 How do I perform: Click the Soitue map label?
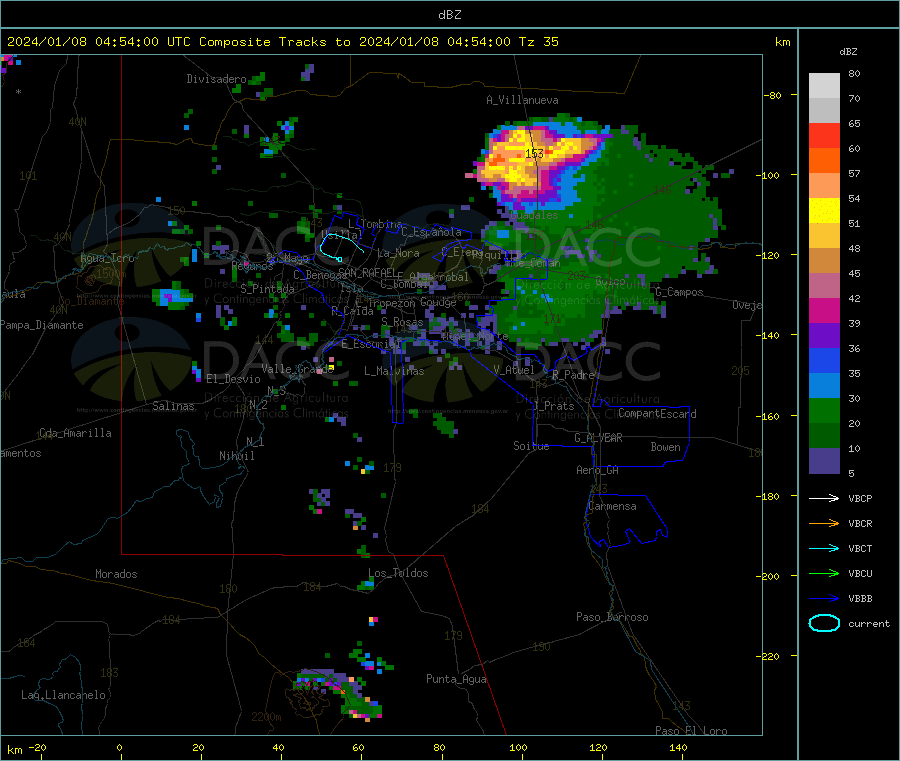tap(531, 446)
